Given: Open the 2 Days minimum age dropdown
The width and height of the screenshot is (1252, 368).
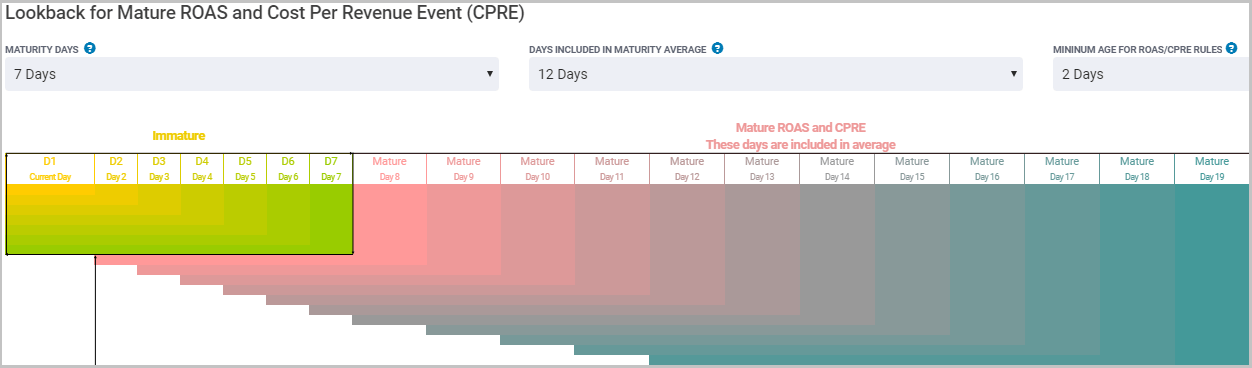Looking at the screenshot, I should (1151, 74).
